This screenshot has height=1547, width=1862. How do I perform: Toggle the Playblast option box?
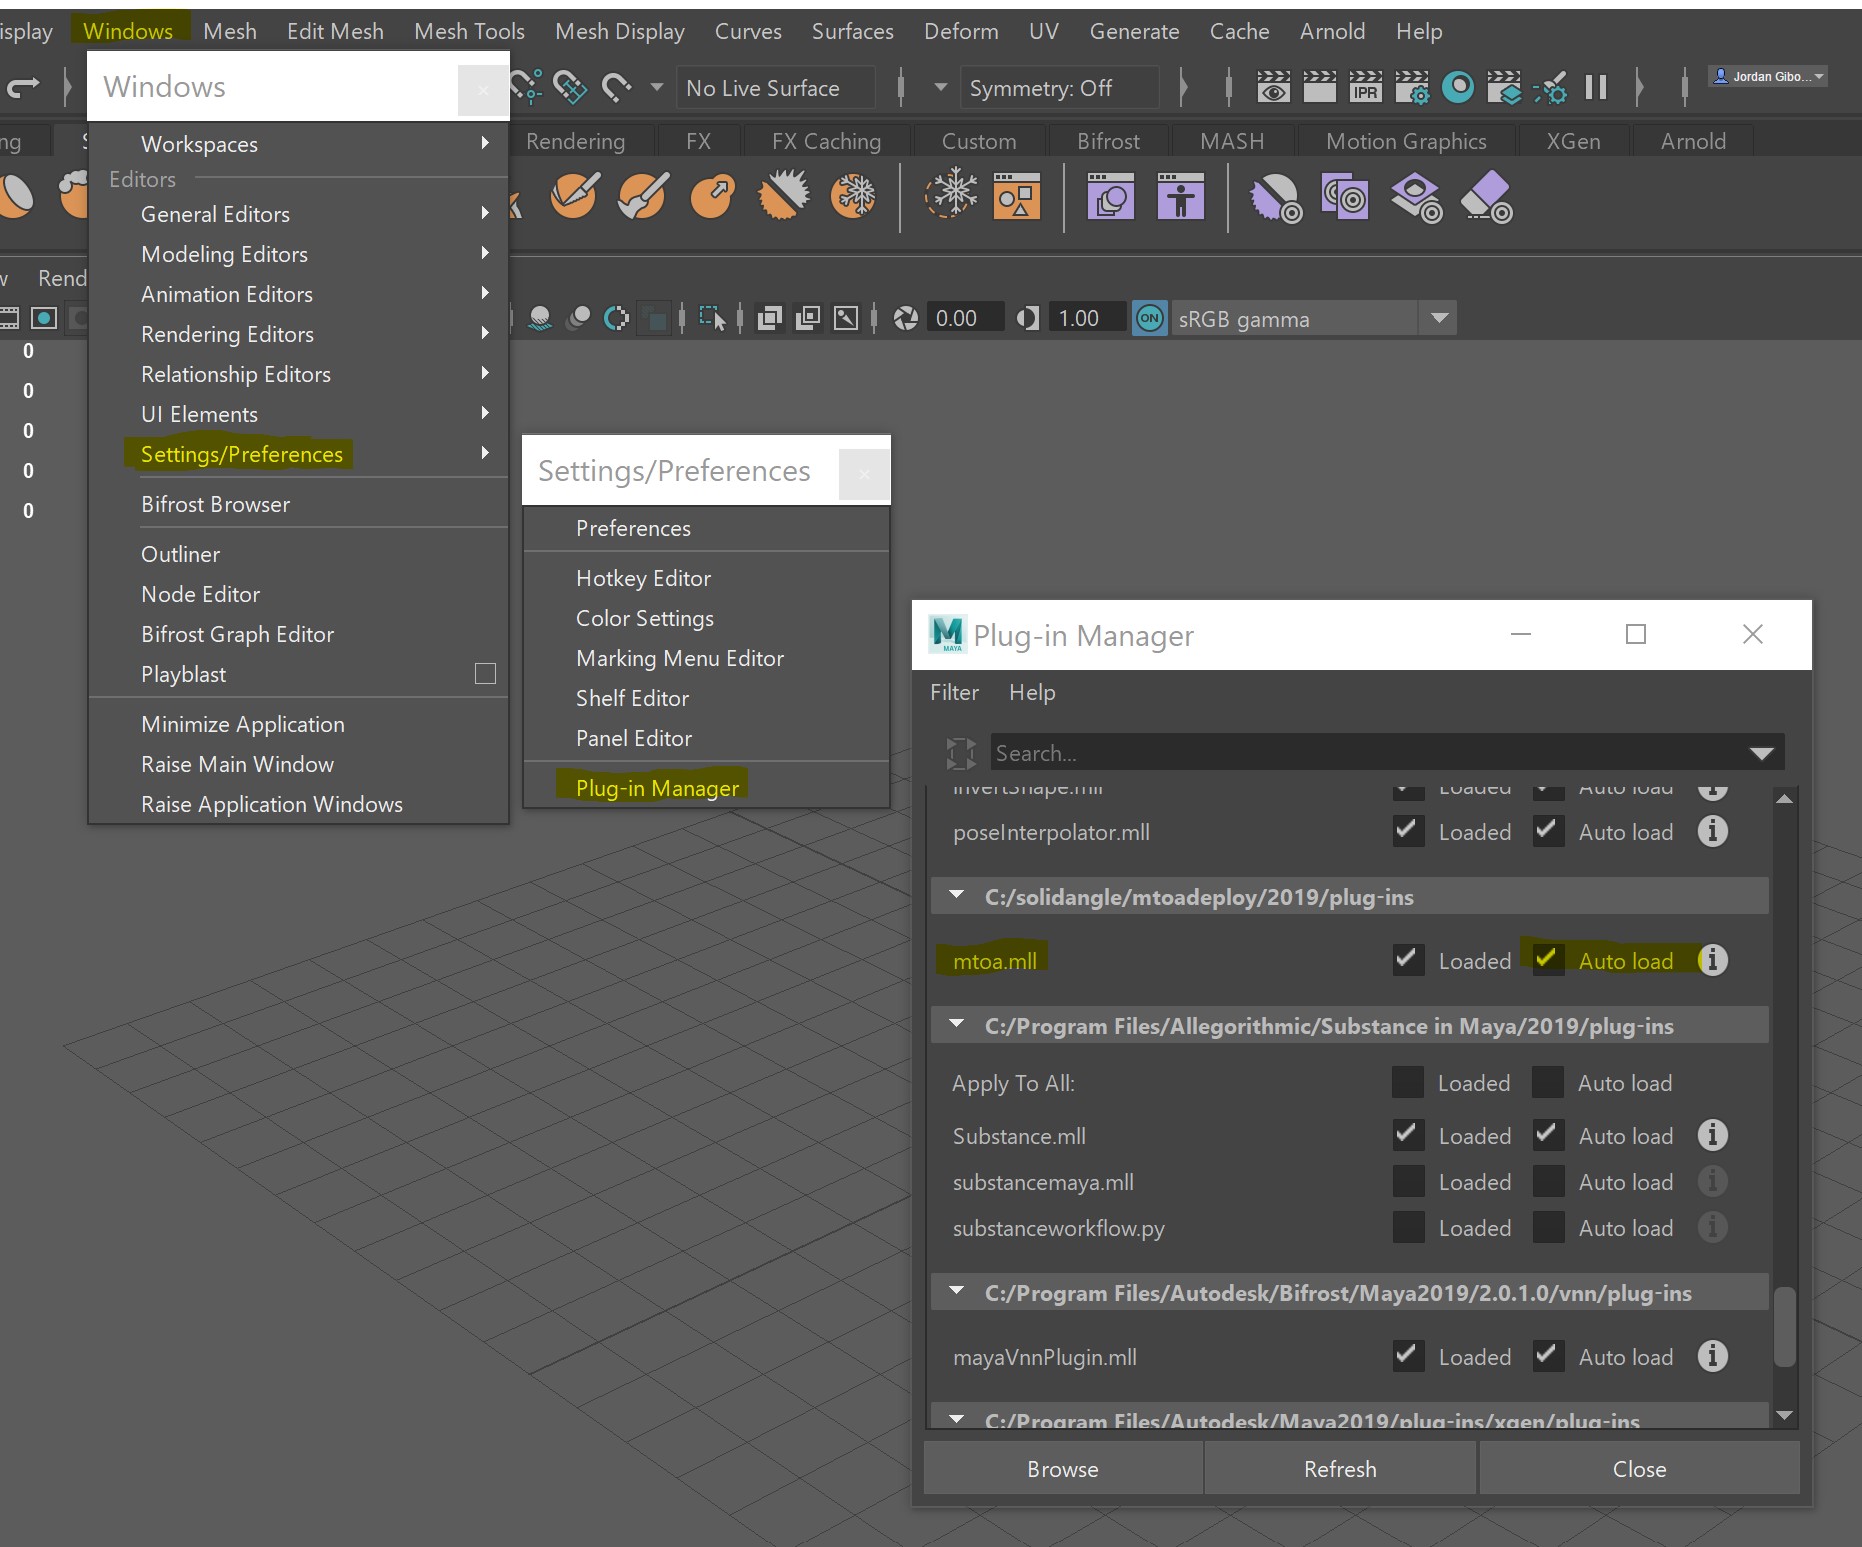point(485,674)
